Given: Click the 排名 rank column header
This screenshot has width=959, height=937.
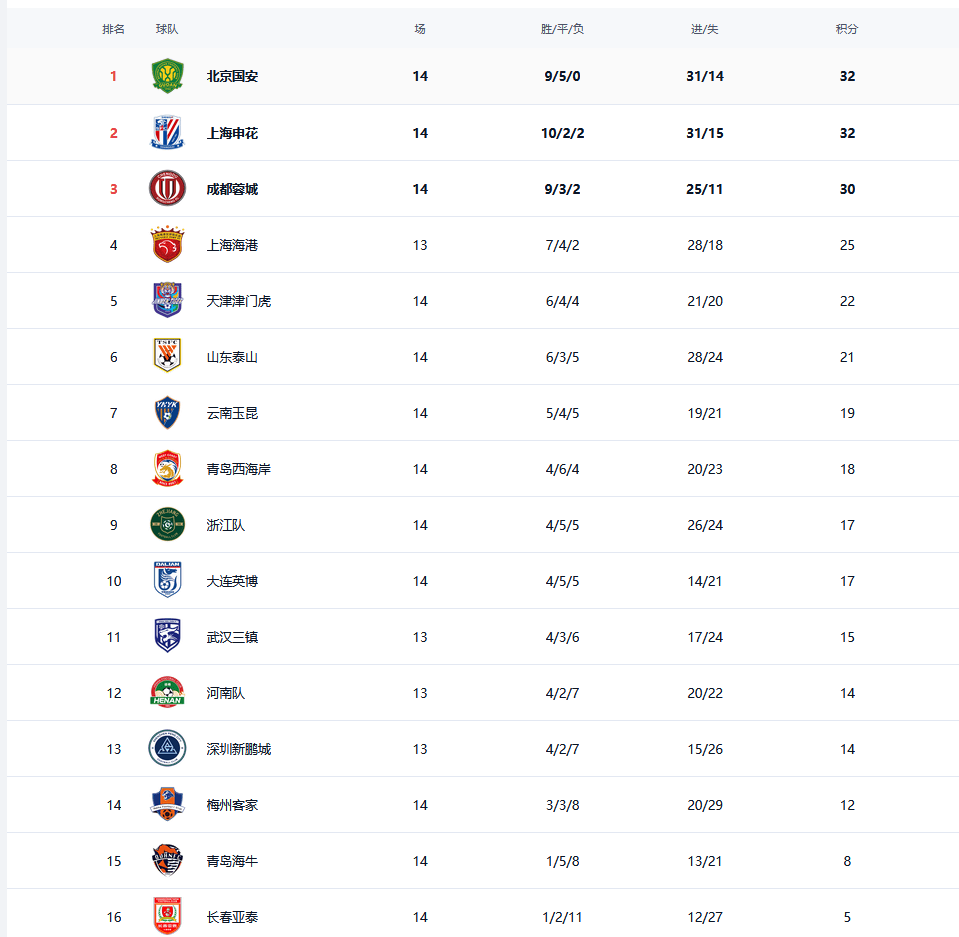Looking at the screenshot, I should (x=113, y=29).
